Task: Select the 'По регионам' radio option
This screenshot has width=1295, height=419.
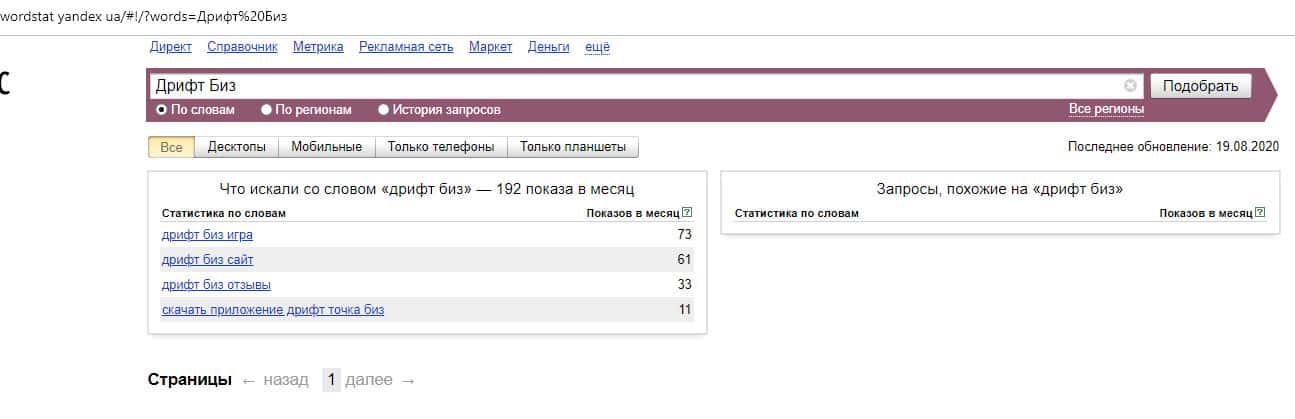Action: pyautogui.click(x=266, y=110)
